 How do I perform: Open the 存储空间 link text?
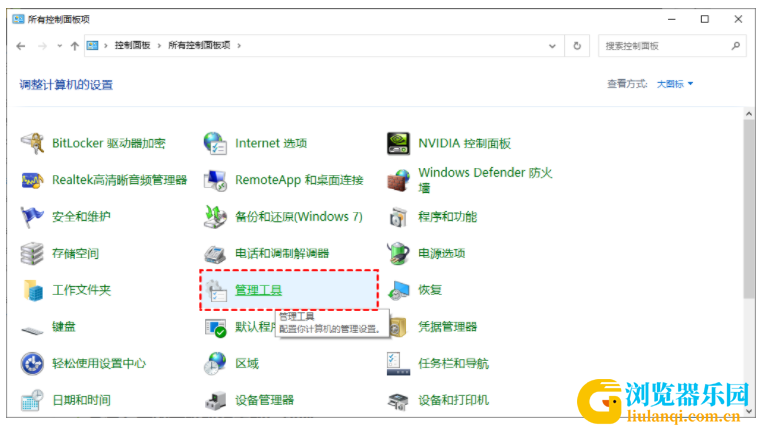pyautogui.click(x=75, y=253)
